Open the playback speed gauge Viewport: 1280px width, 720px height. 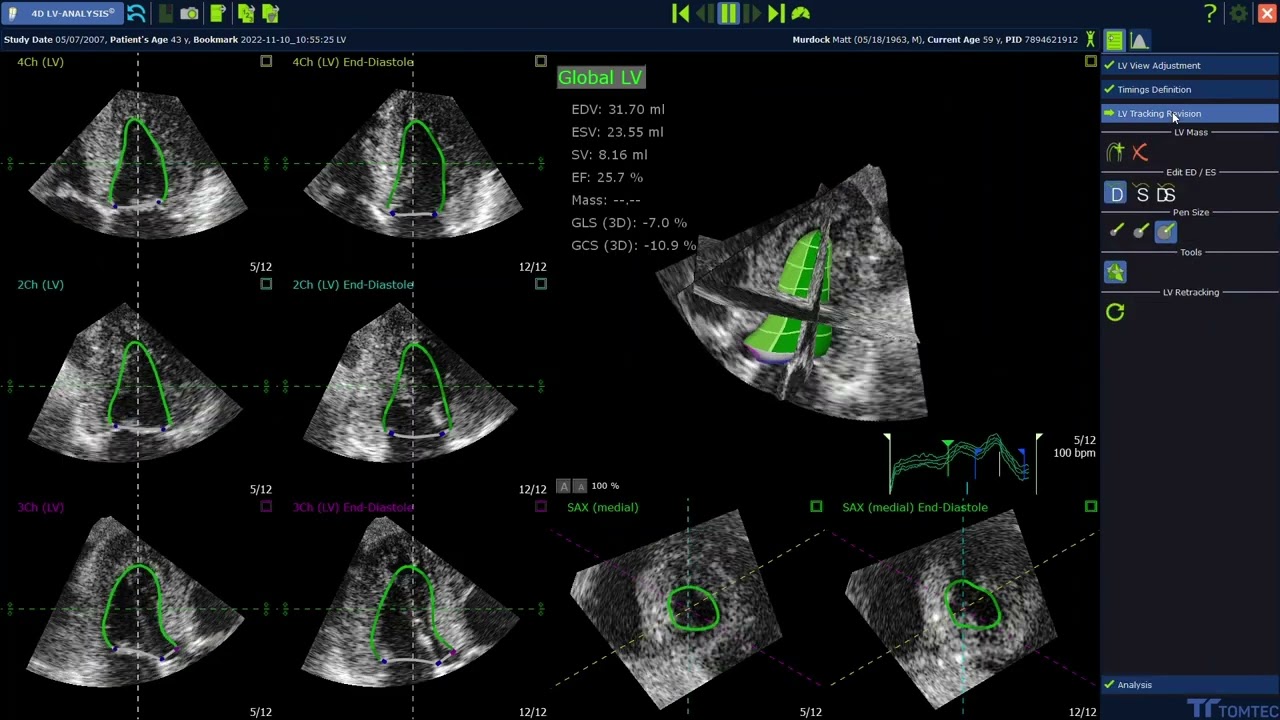click(801, 14)
